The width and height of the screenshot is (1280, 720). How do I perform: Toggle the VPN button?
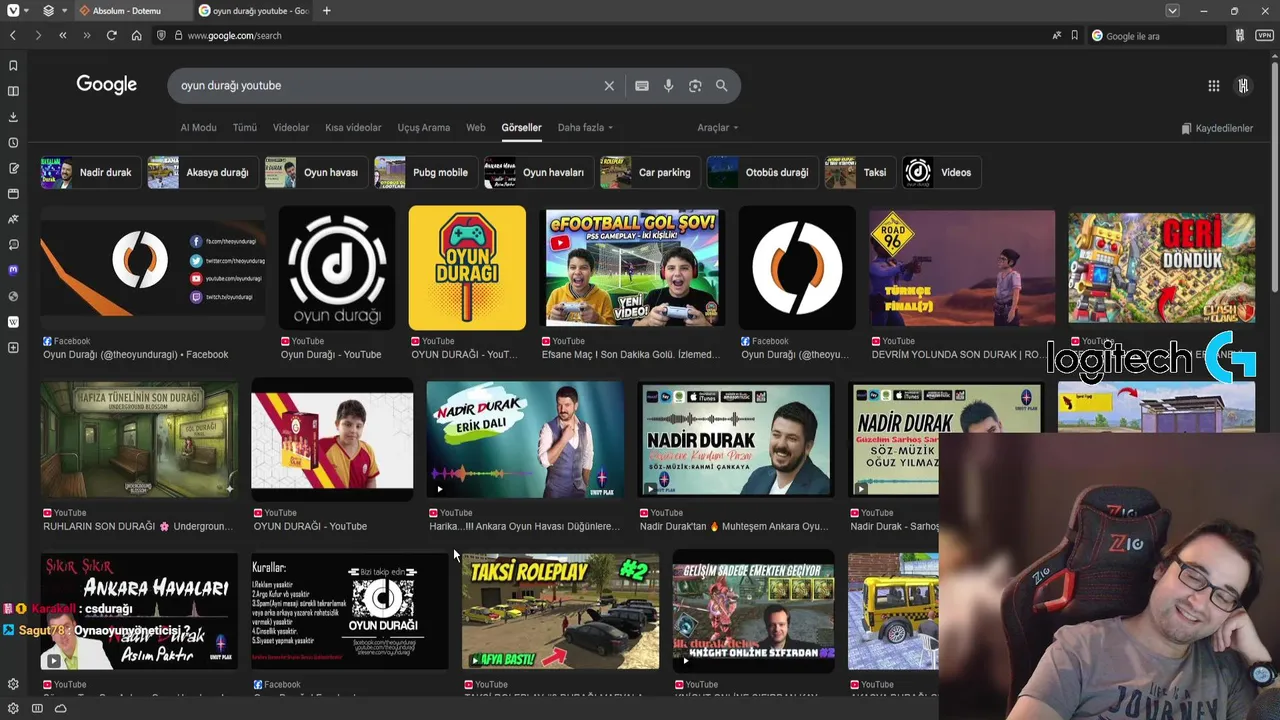(1264, 35)
